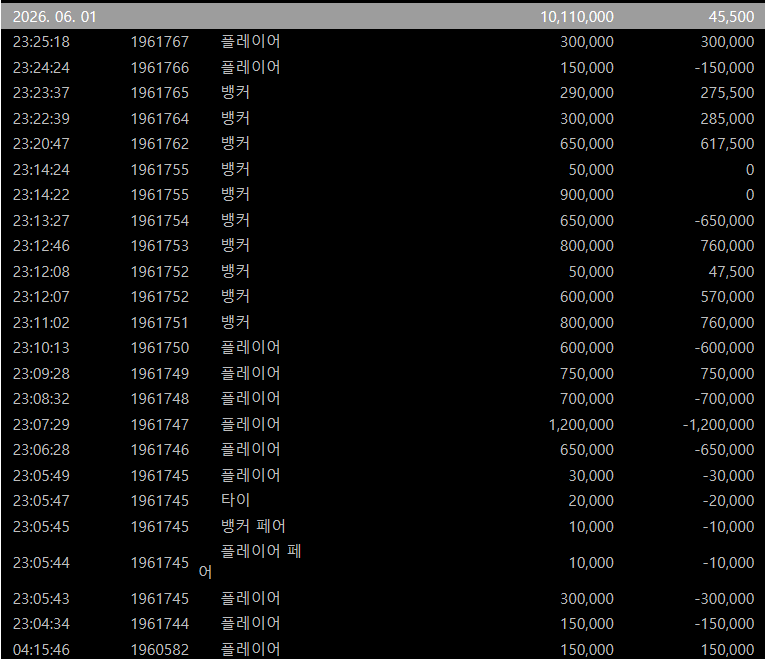Select the 23:10:13 timestamp

[41, 348]
